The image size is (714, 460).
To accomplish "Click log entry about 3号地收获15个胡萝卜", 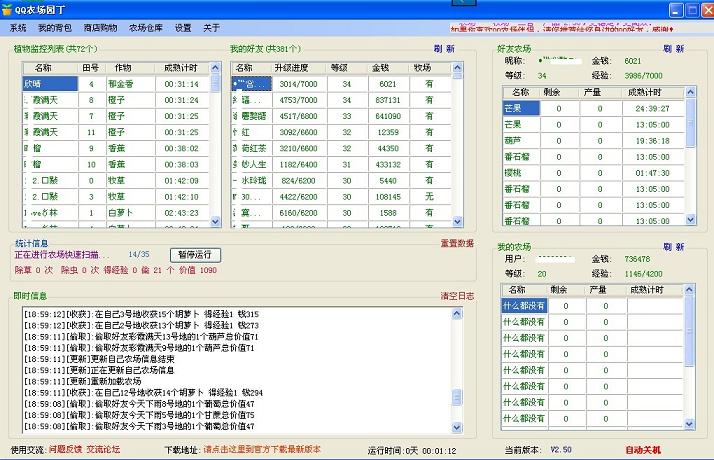I will click(141, 314).
